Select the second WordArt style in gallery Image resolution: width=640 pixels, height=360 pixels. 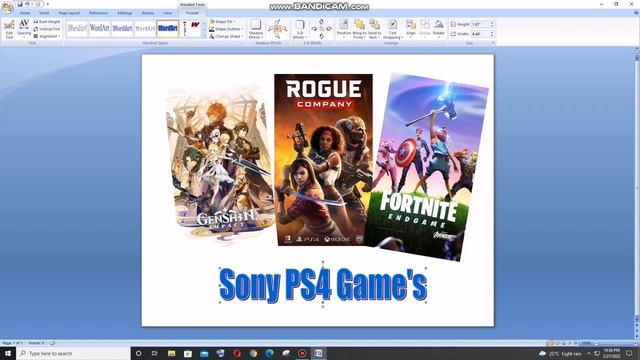(x=100, y=28)
